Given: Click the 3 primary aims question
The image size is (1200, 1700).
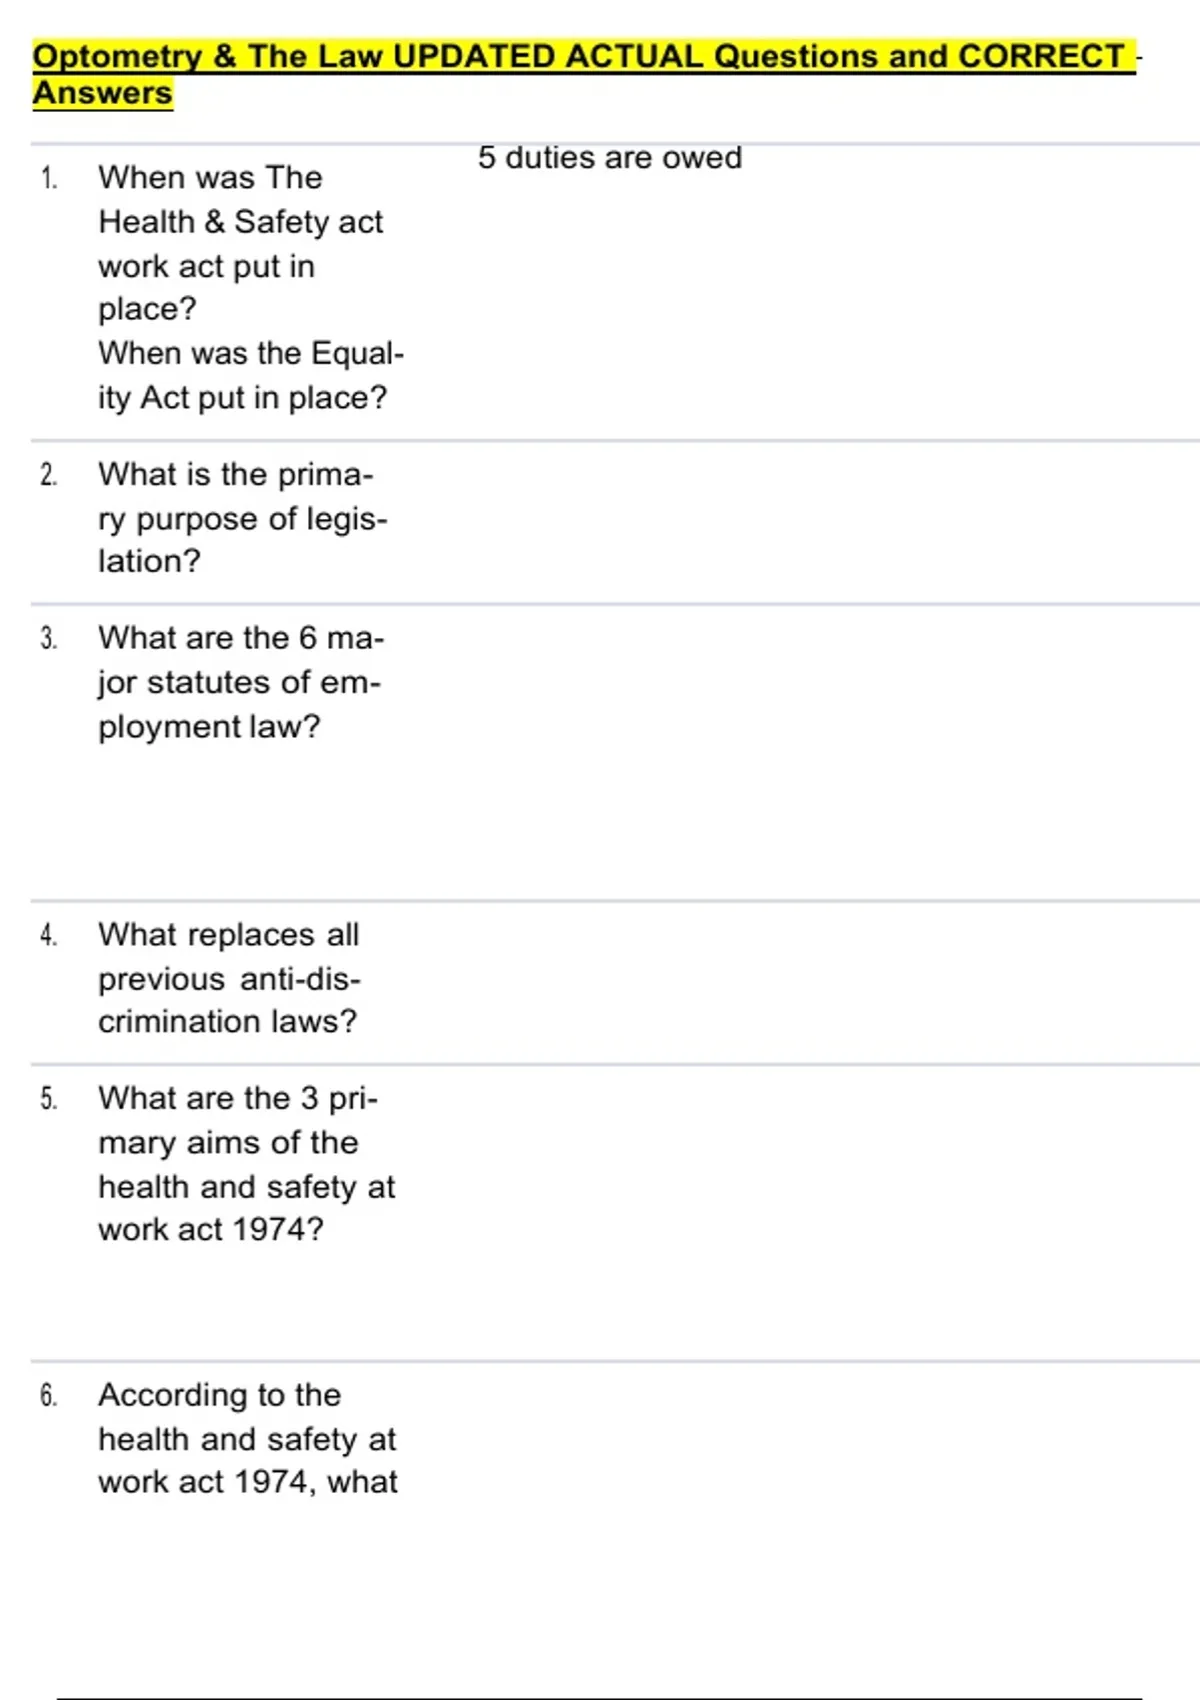Looking at the screenshot, I should click(x=245, y=1163).
